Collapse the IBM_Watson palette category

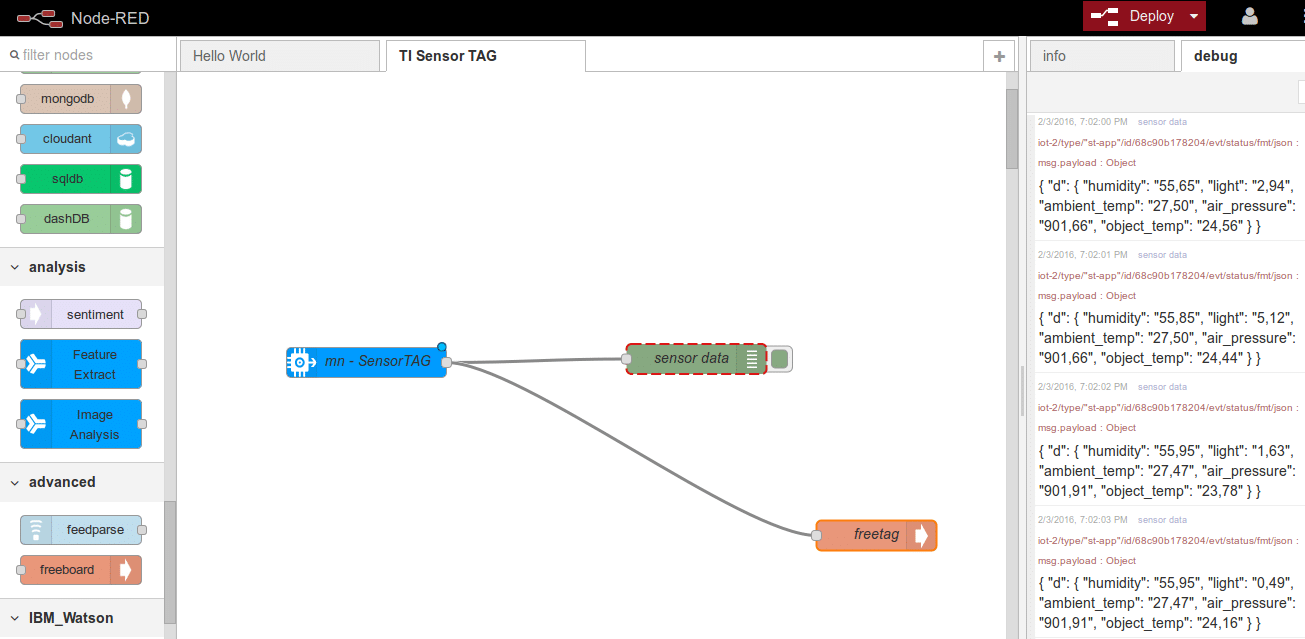click(82, 618)
